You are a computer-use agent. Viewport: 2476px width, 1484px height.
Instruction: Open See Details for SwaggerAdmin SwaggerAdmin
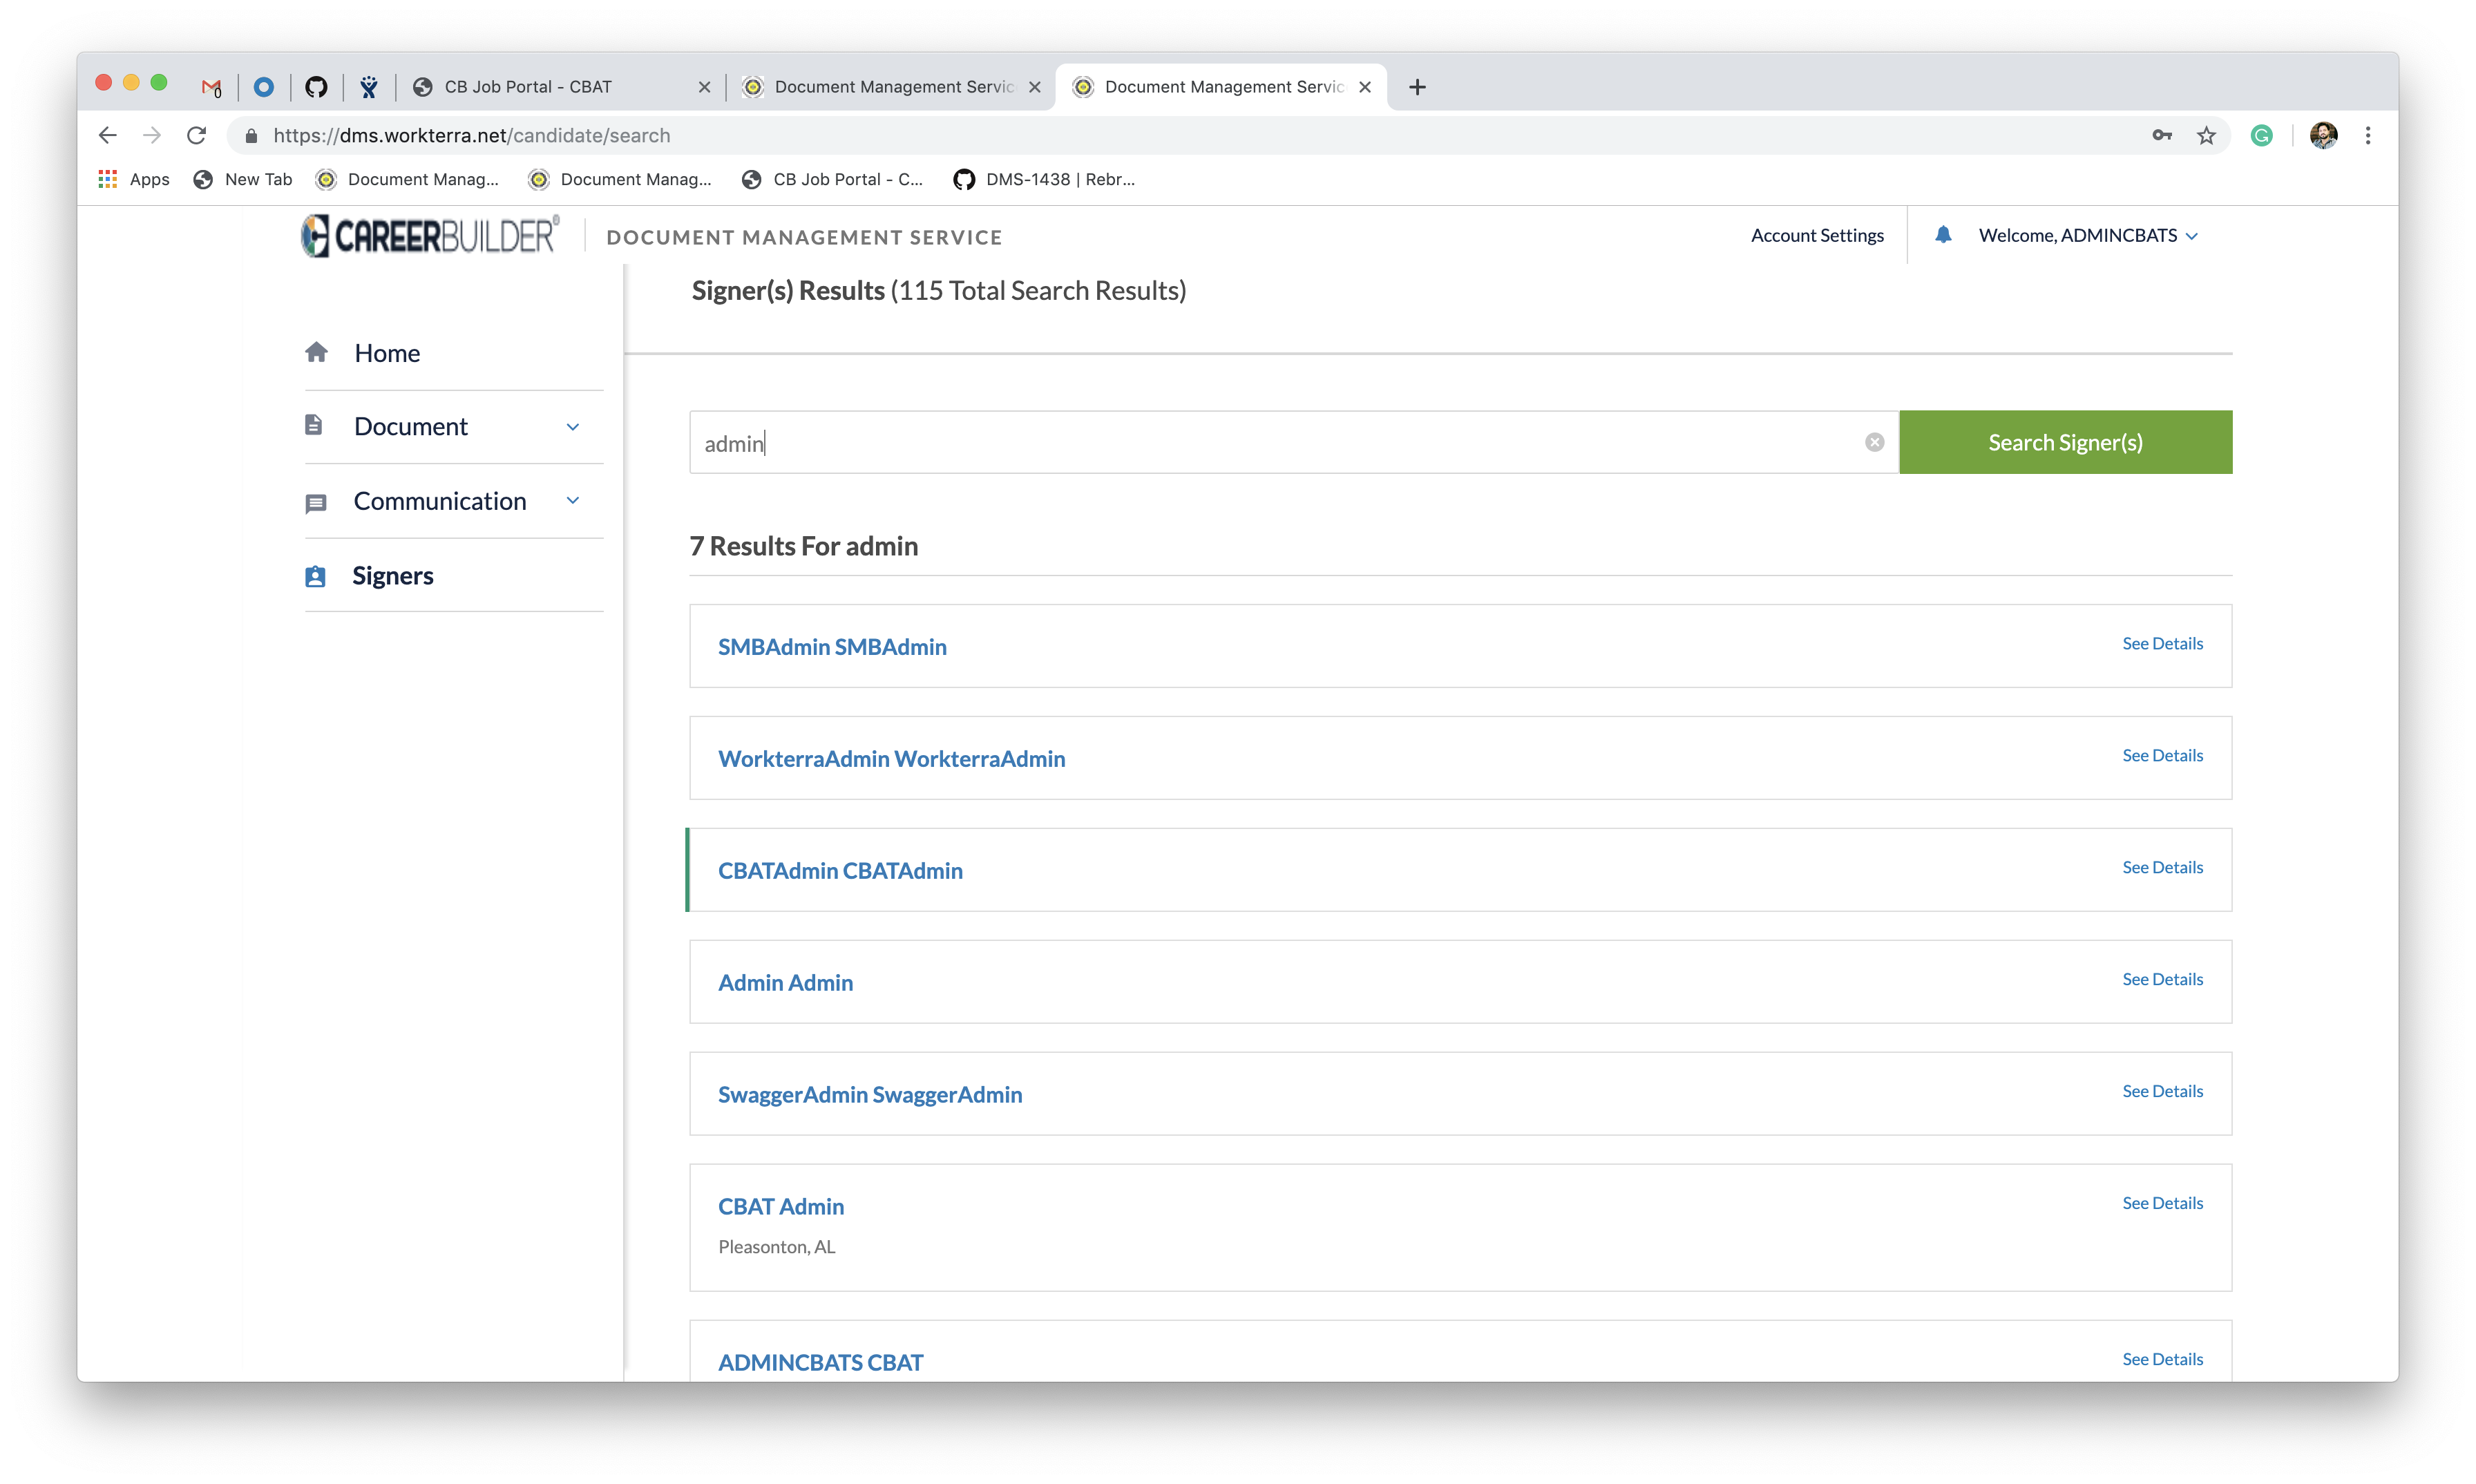click(2161, 1091)
